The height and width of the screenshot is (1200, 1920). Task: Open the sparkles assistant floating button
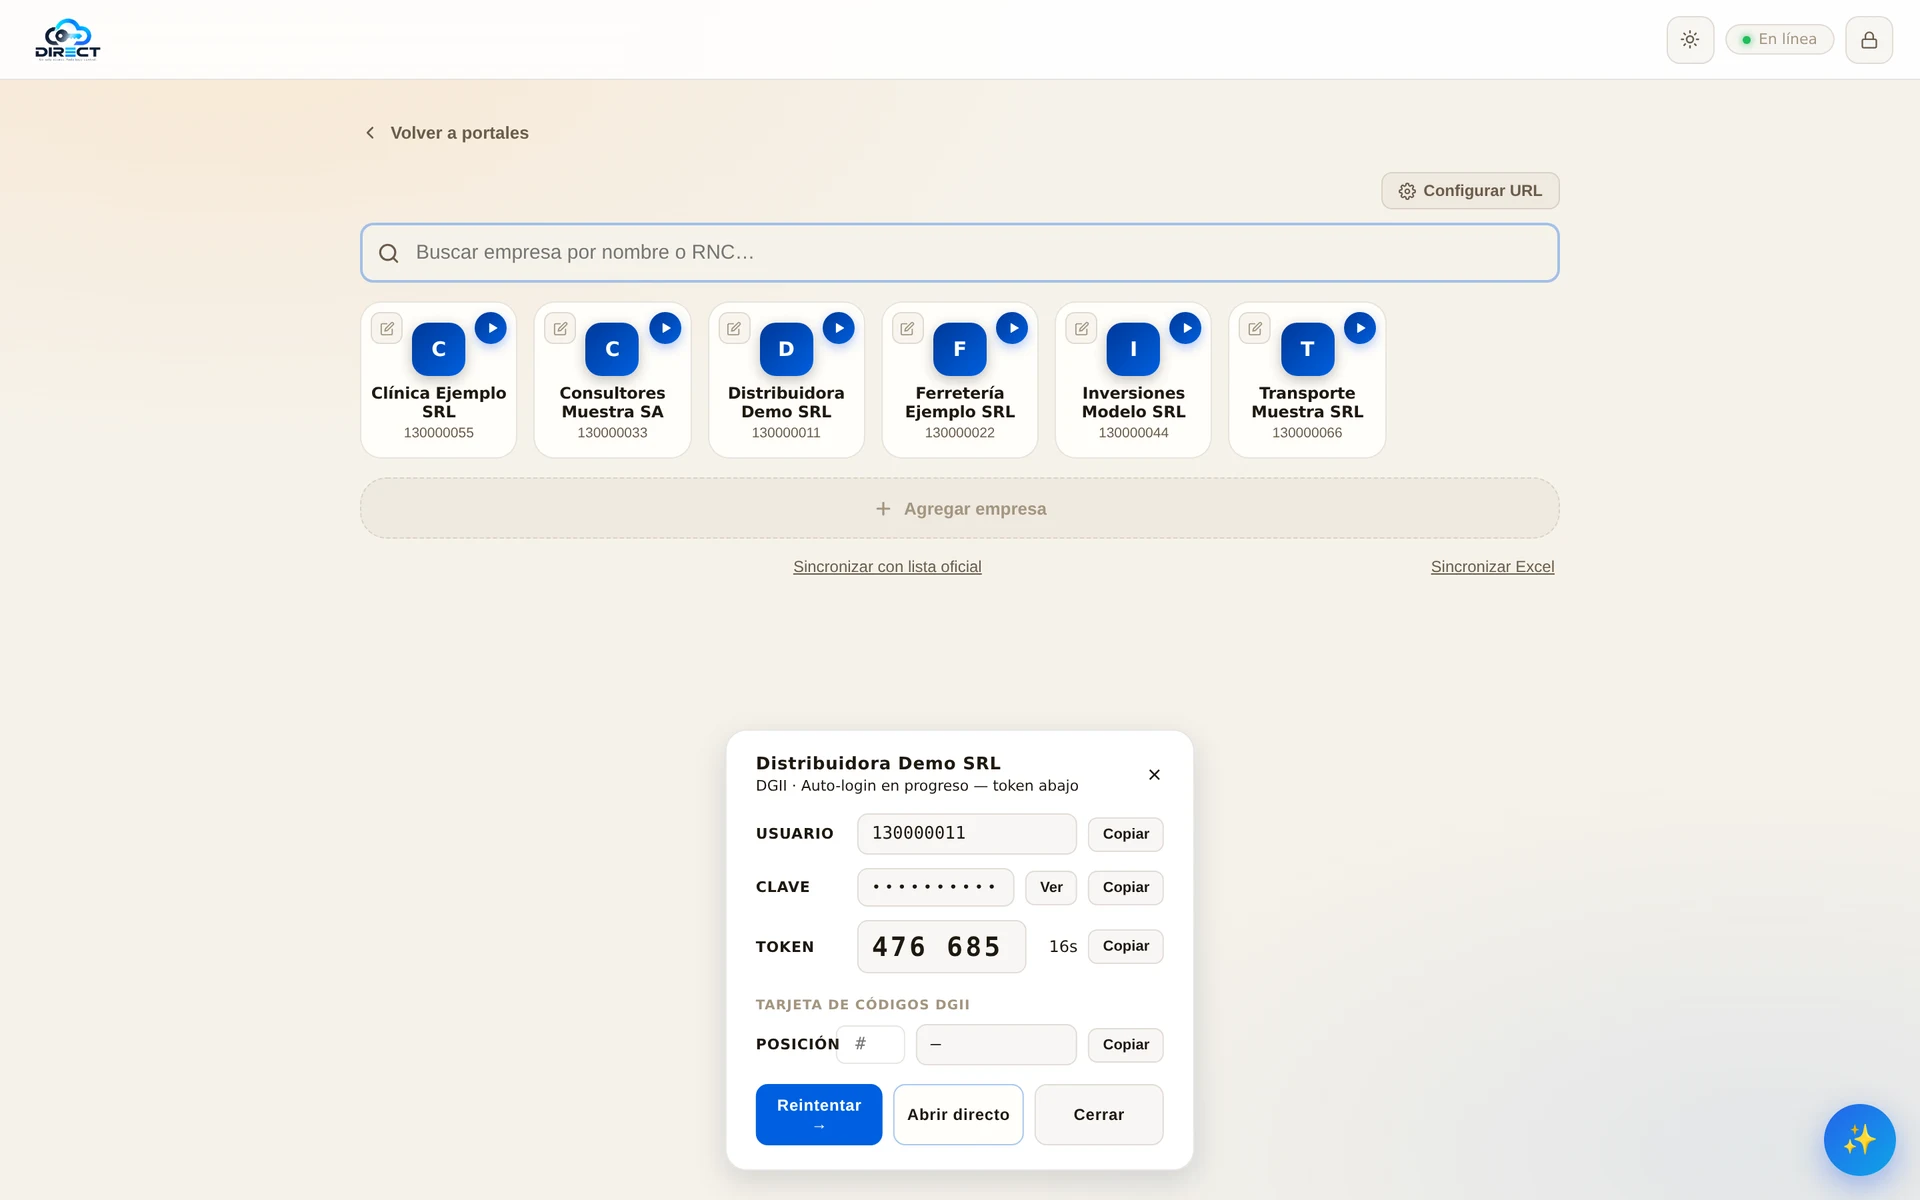click(1859, 1140)
